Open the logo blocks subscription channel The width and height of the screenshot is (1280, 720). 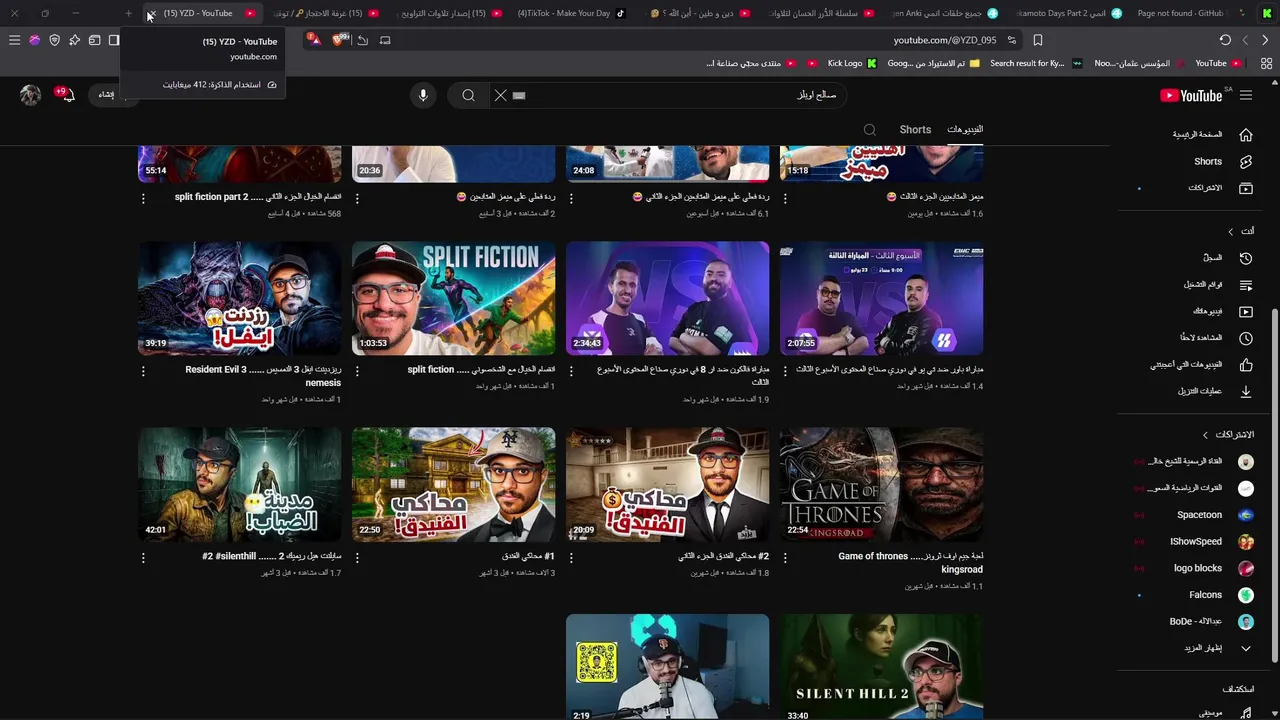[1196, 568]
